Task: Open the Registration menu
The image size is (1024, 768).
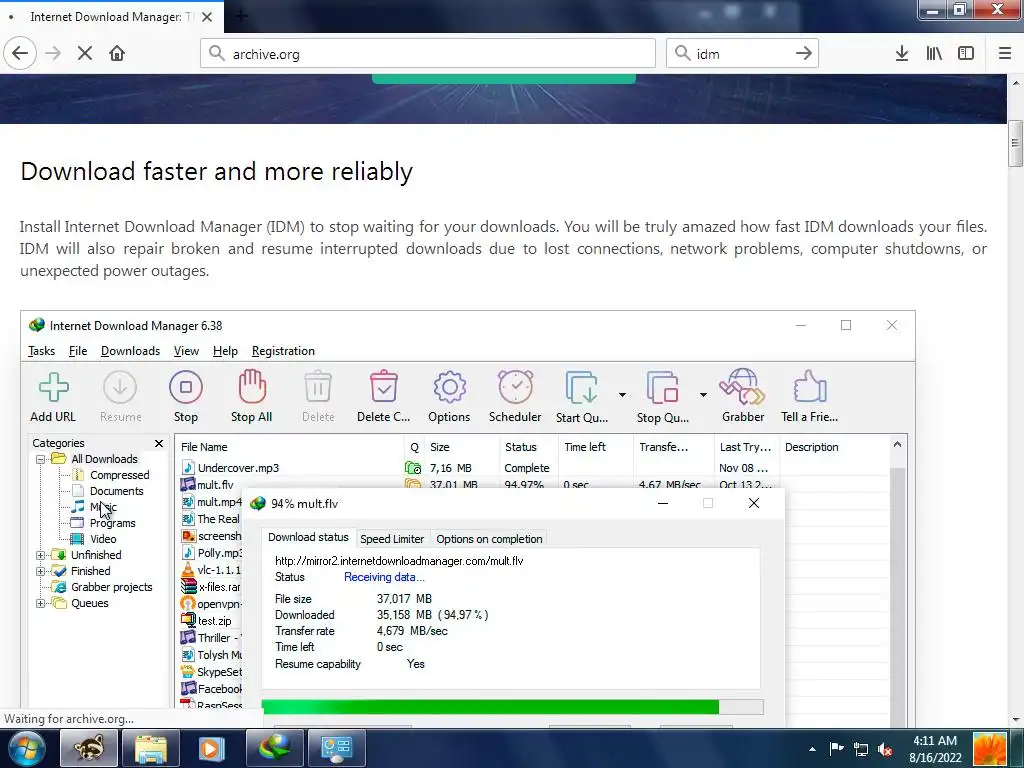Action: (283, 351)
